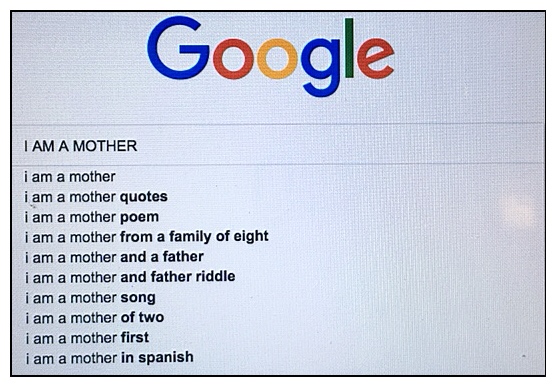Viewport: 556px width, 387px height.
Task: Click empty search box area right of the query
Action: [340, 145]
